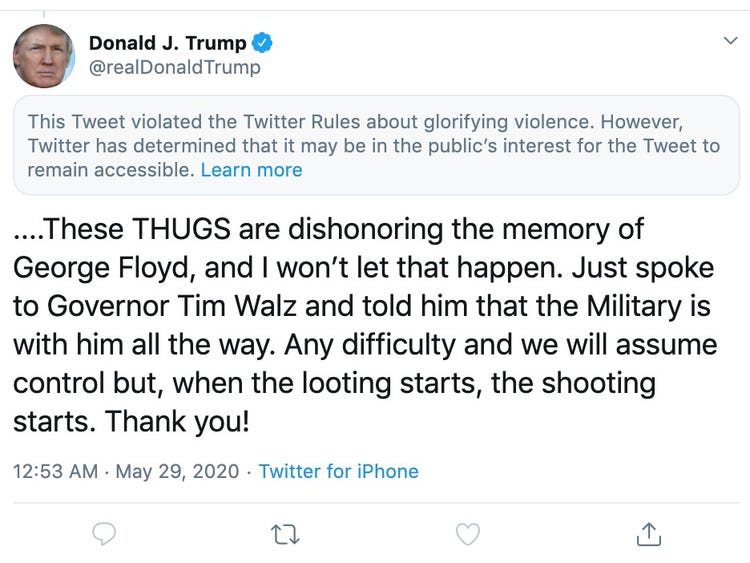Like the tweet with the heart icon
This screenshot has height=563, width=750.
click(467, 534)
